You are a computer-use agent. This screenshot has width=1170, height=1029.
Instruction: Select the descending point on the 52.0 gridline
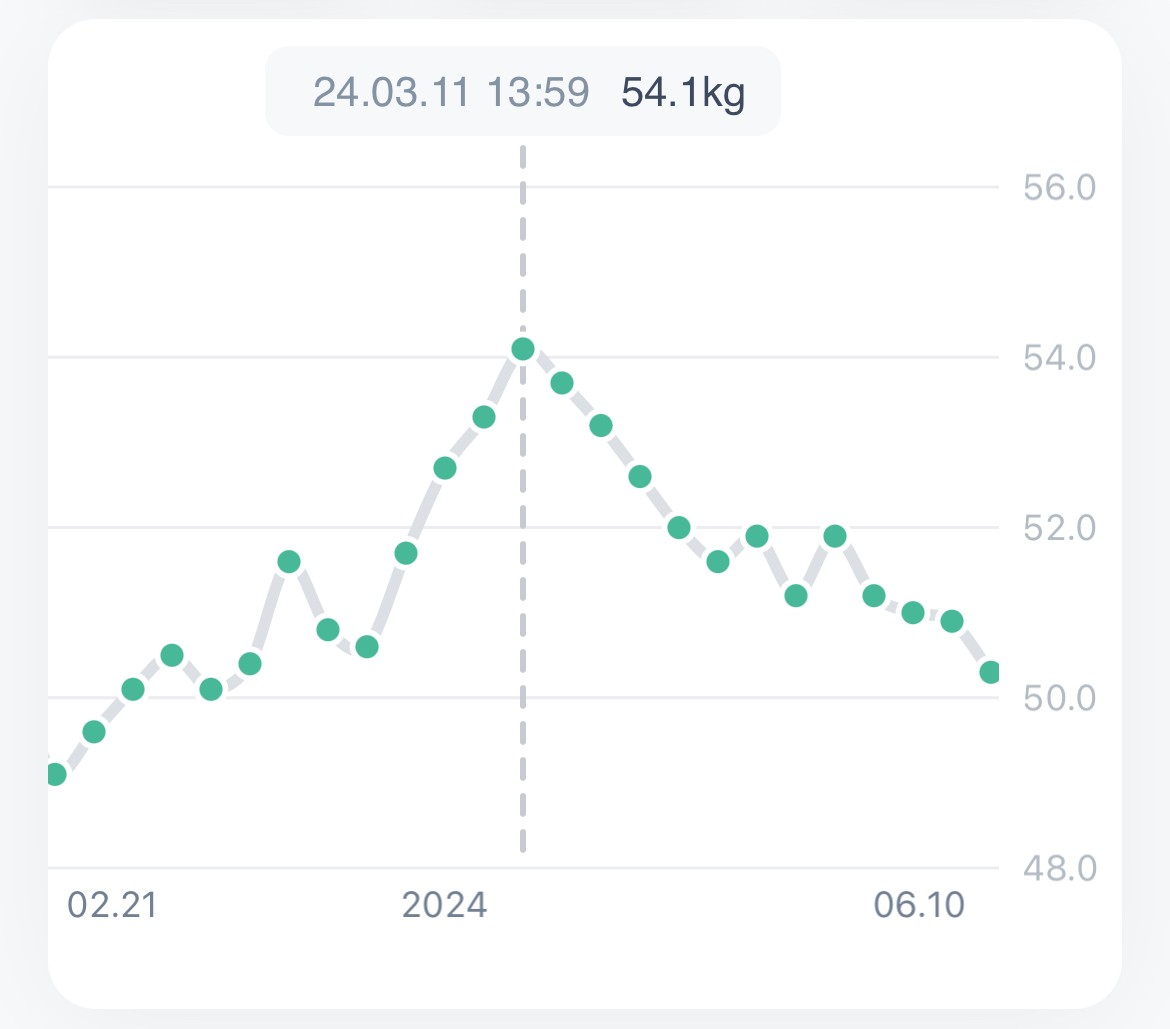tap(679, 528)
